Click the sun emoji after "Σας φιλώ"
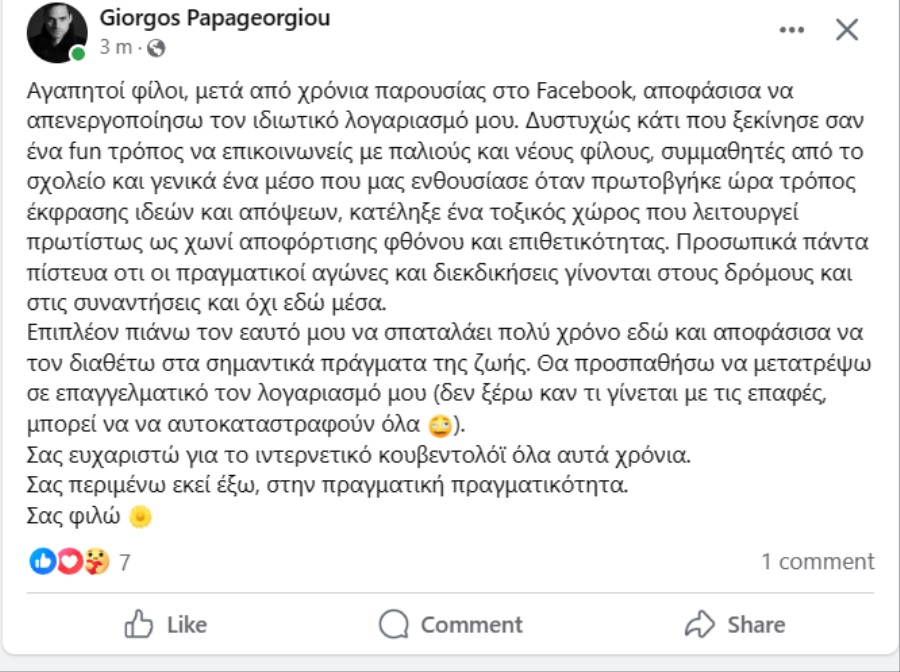Viewport: 900px width, 672px height. (x=141, y=517)
